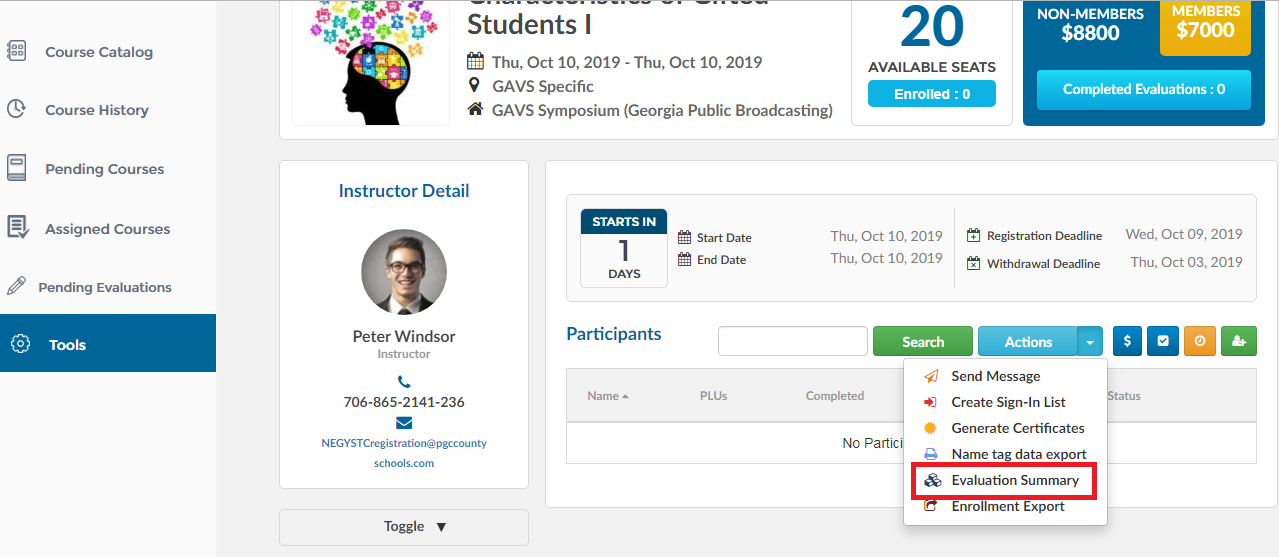Click the orange clock icon button
1279x558 pixels.
[x=1200, y=341]
